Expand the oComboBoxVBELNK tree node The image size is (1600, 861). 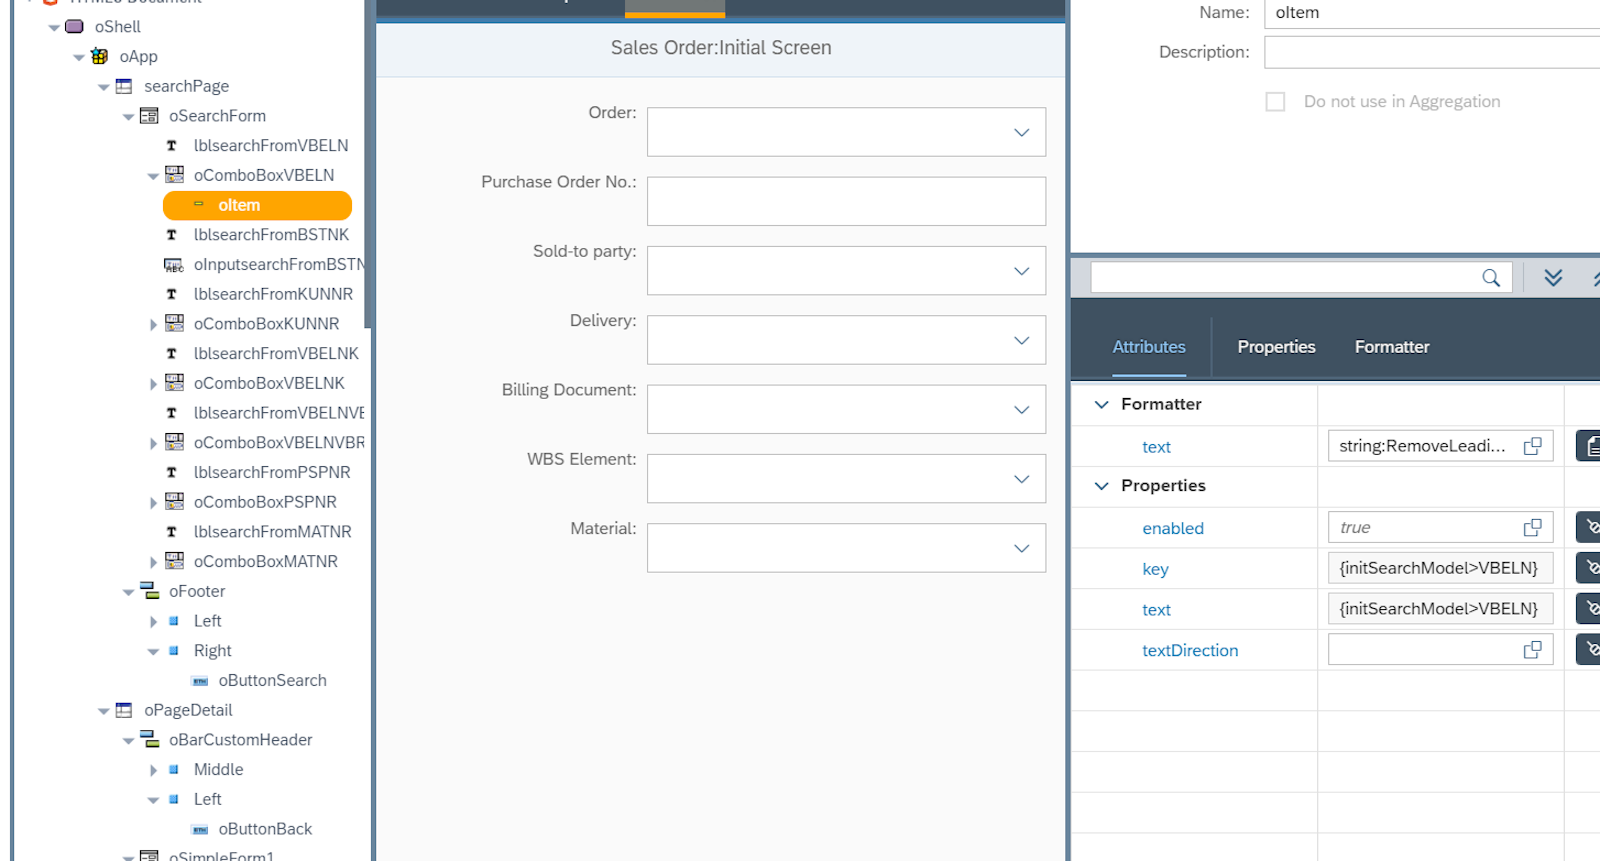click(x=153, y=384)
